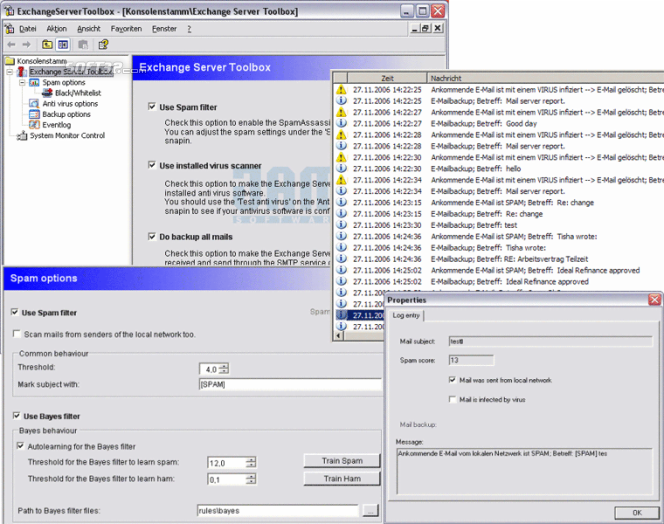Click warning icon of 14:22:34 virus entry
664x524 pixels.
tap(341, 180)
